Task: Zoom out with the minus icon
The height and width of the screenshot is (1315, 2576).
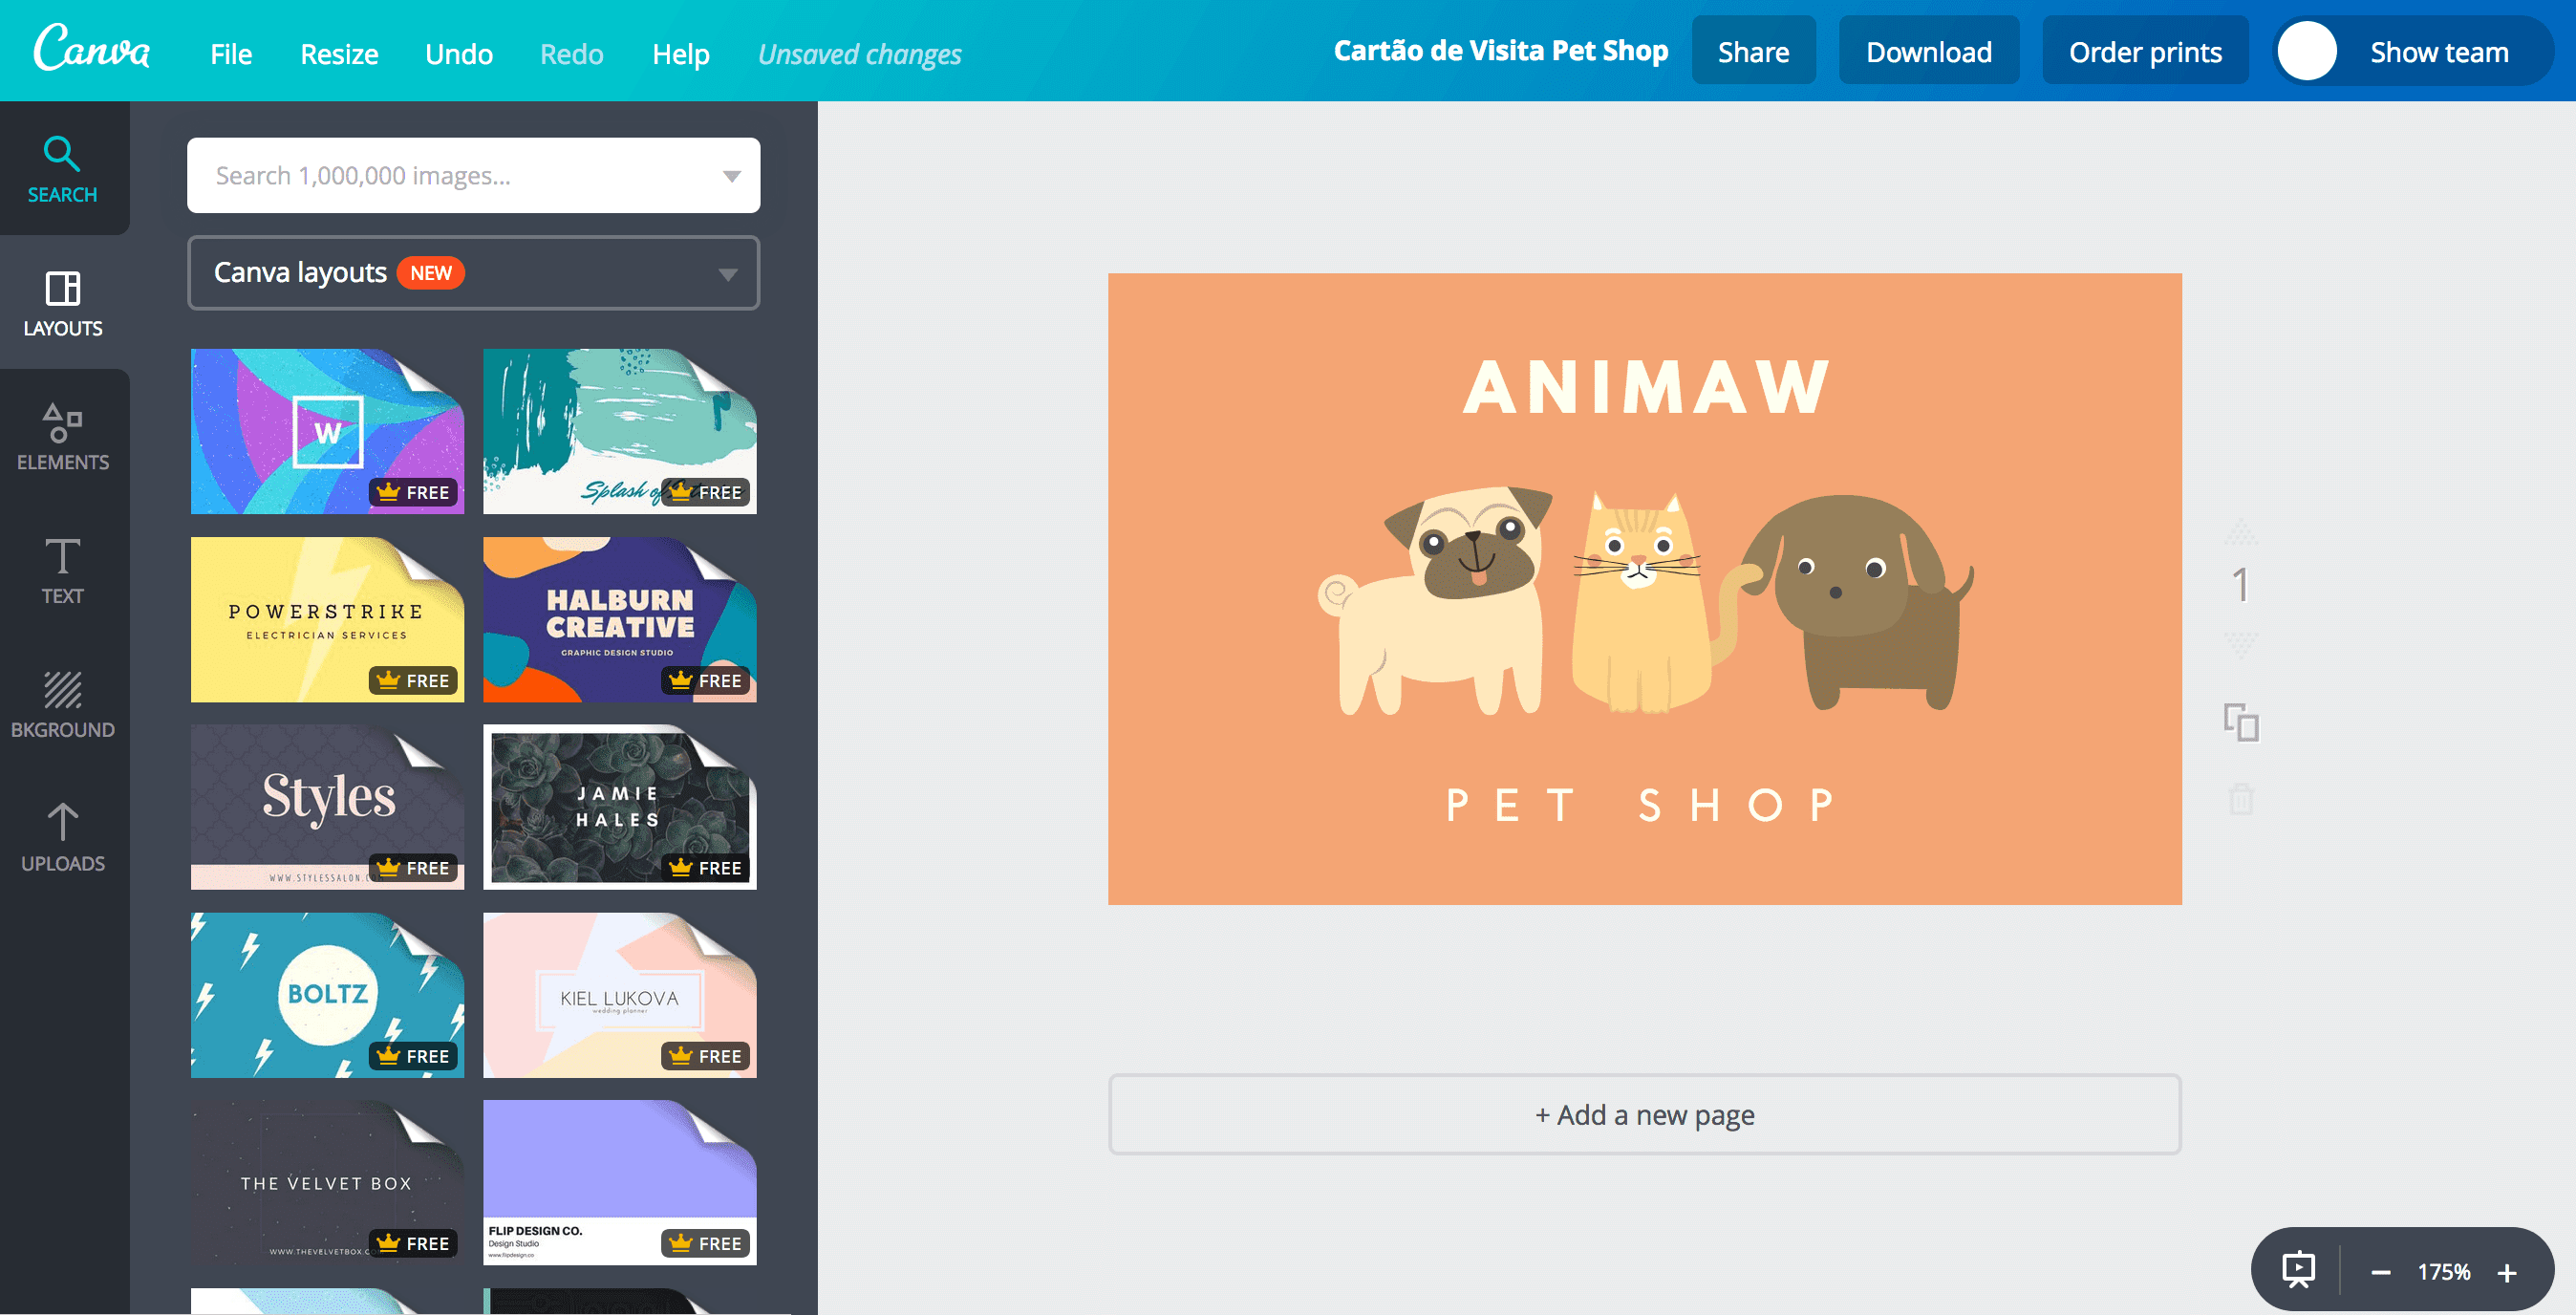Action: click(2381, 1272)
